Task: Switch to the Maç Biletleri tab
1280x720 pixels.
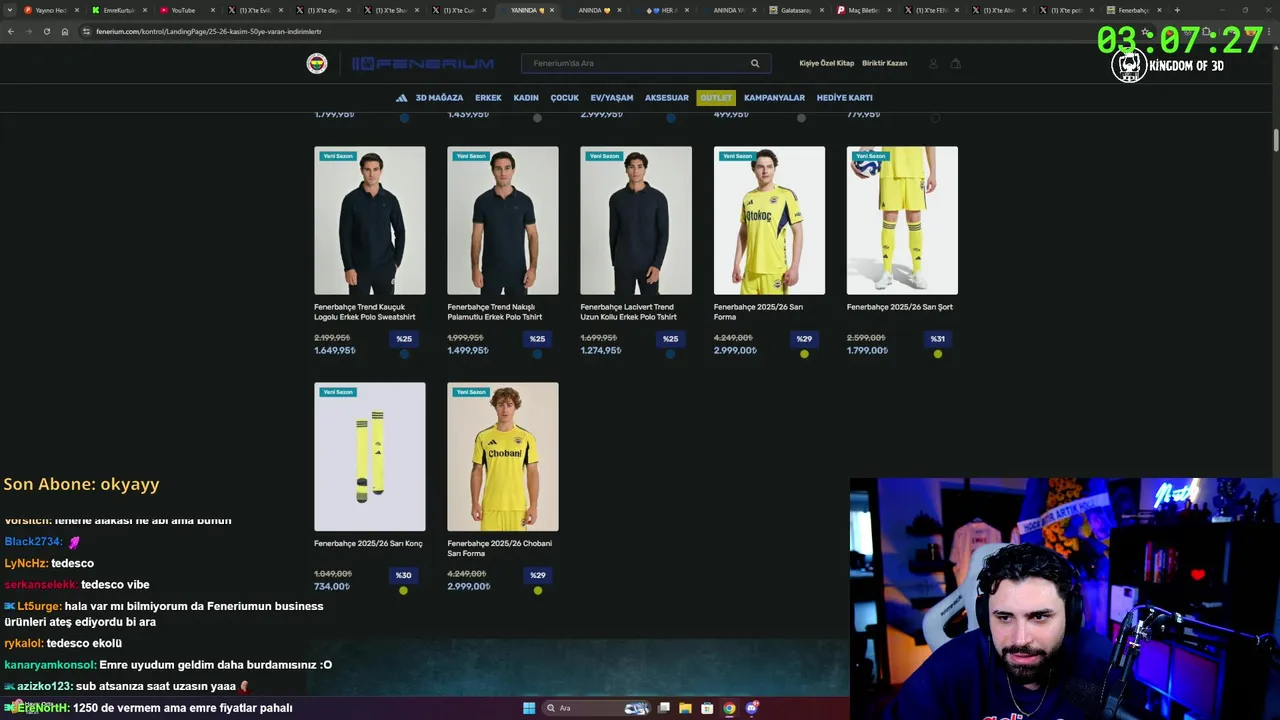Action: click(862, 10)
